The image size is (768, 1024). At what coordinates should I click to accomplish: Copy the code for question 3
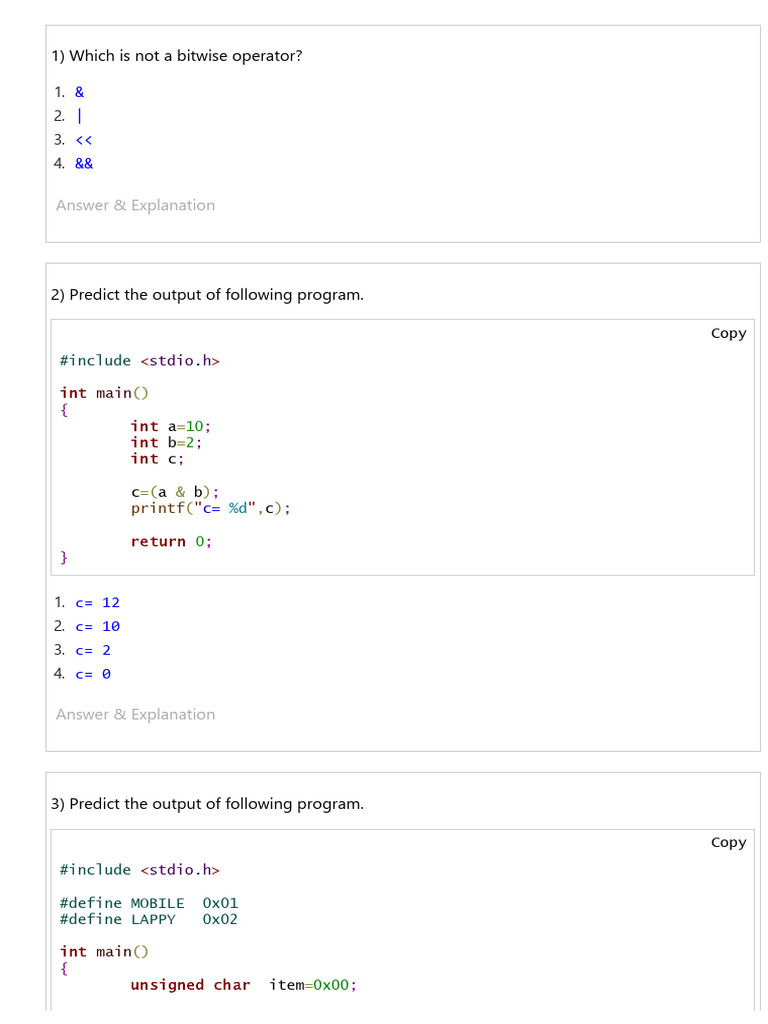[728, 842]
